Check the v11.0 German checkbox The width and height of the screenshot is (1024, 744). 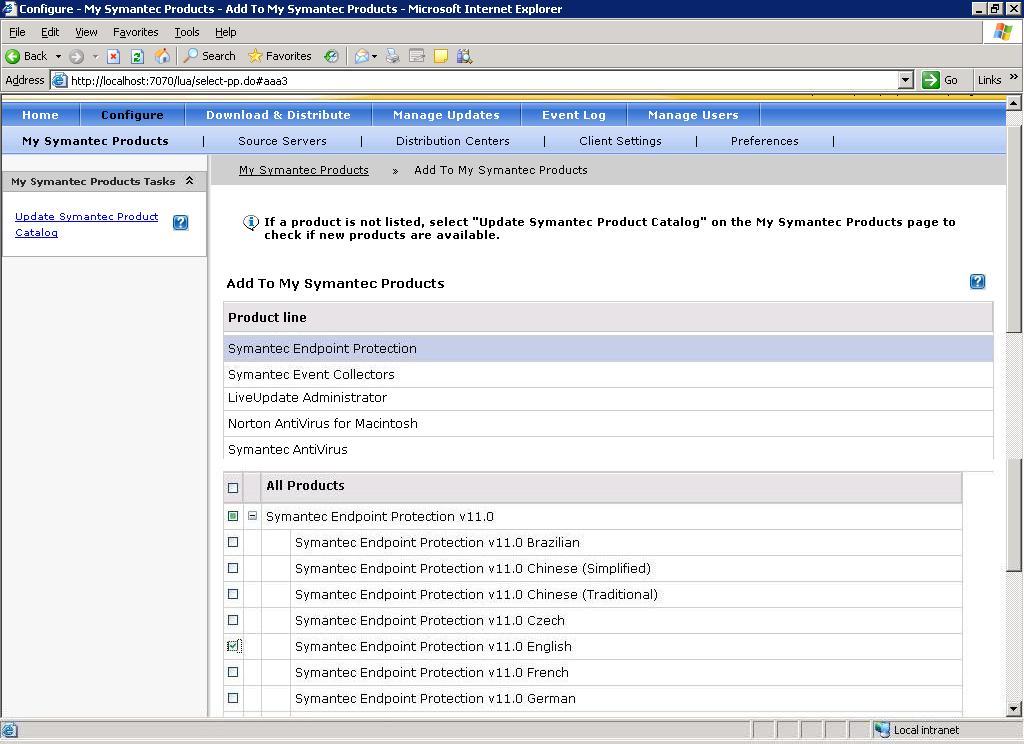click(x=233, y=698)
